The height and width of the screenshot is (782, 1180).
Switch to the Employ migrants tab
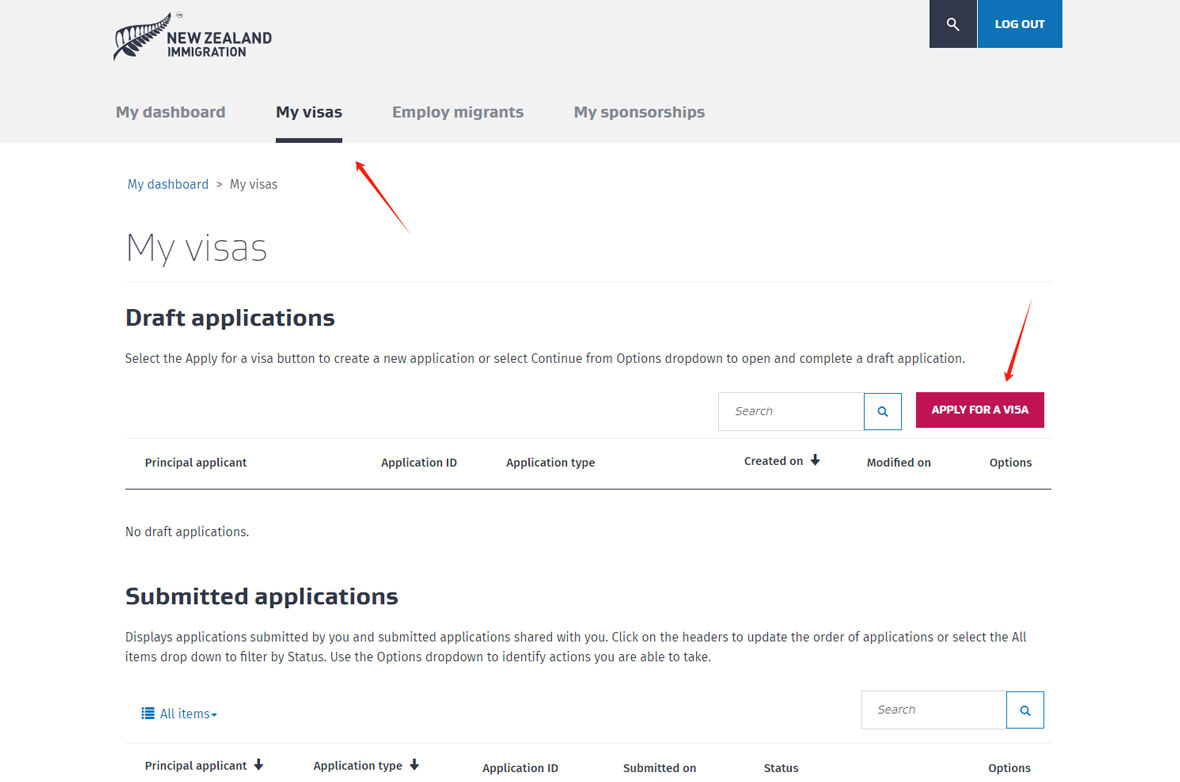457,112
